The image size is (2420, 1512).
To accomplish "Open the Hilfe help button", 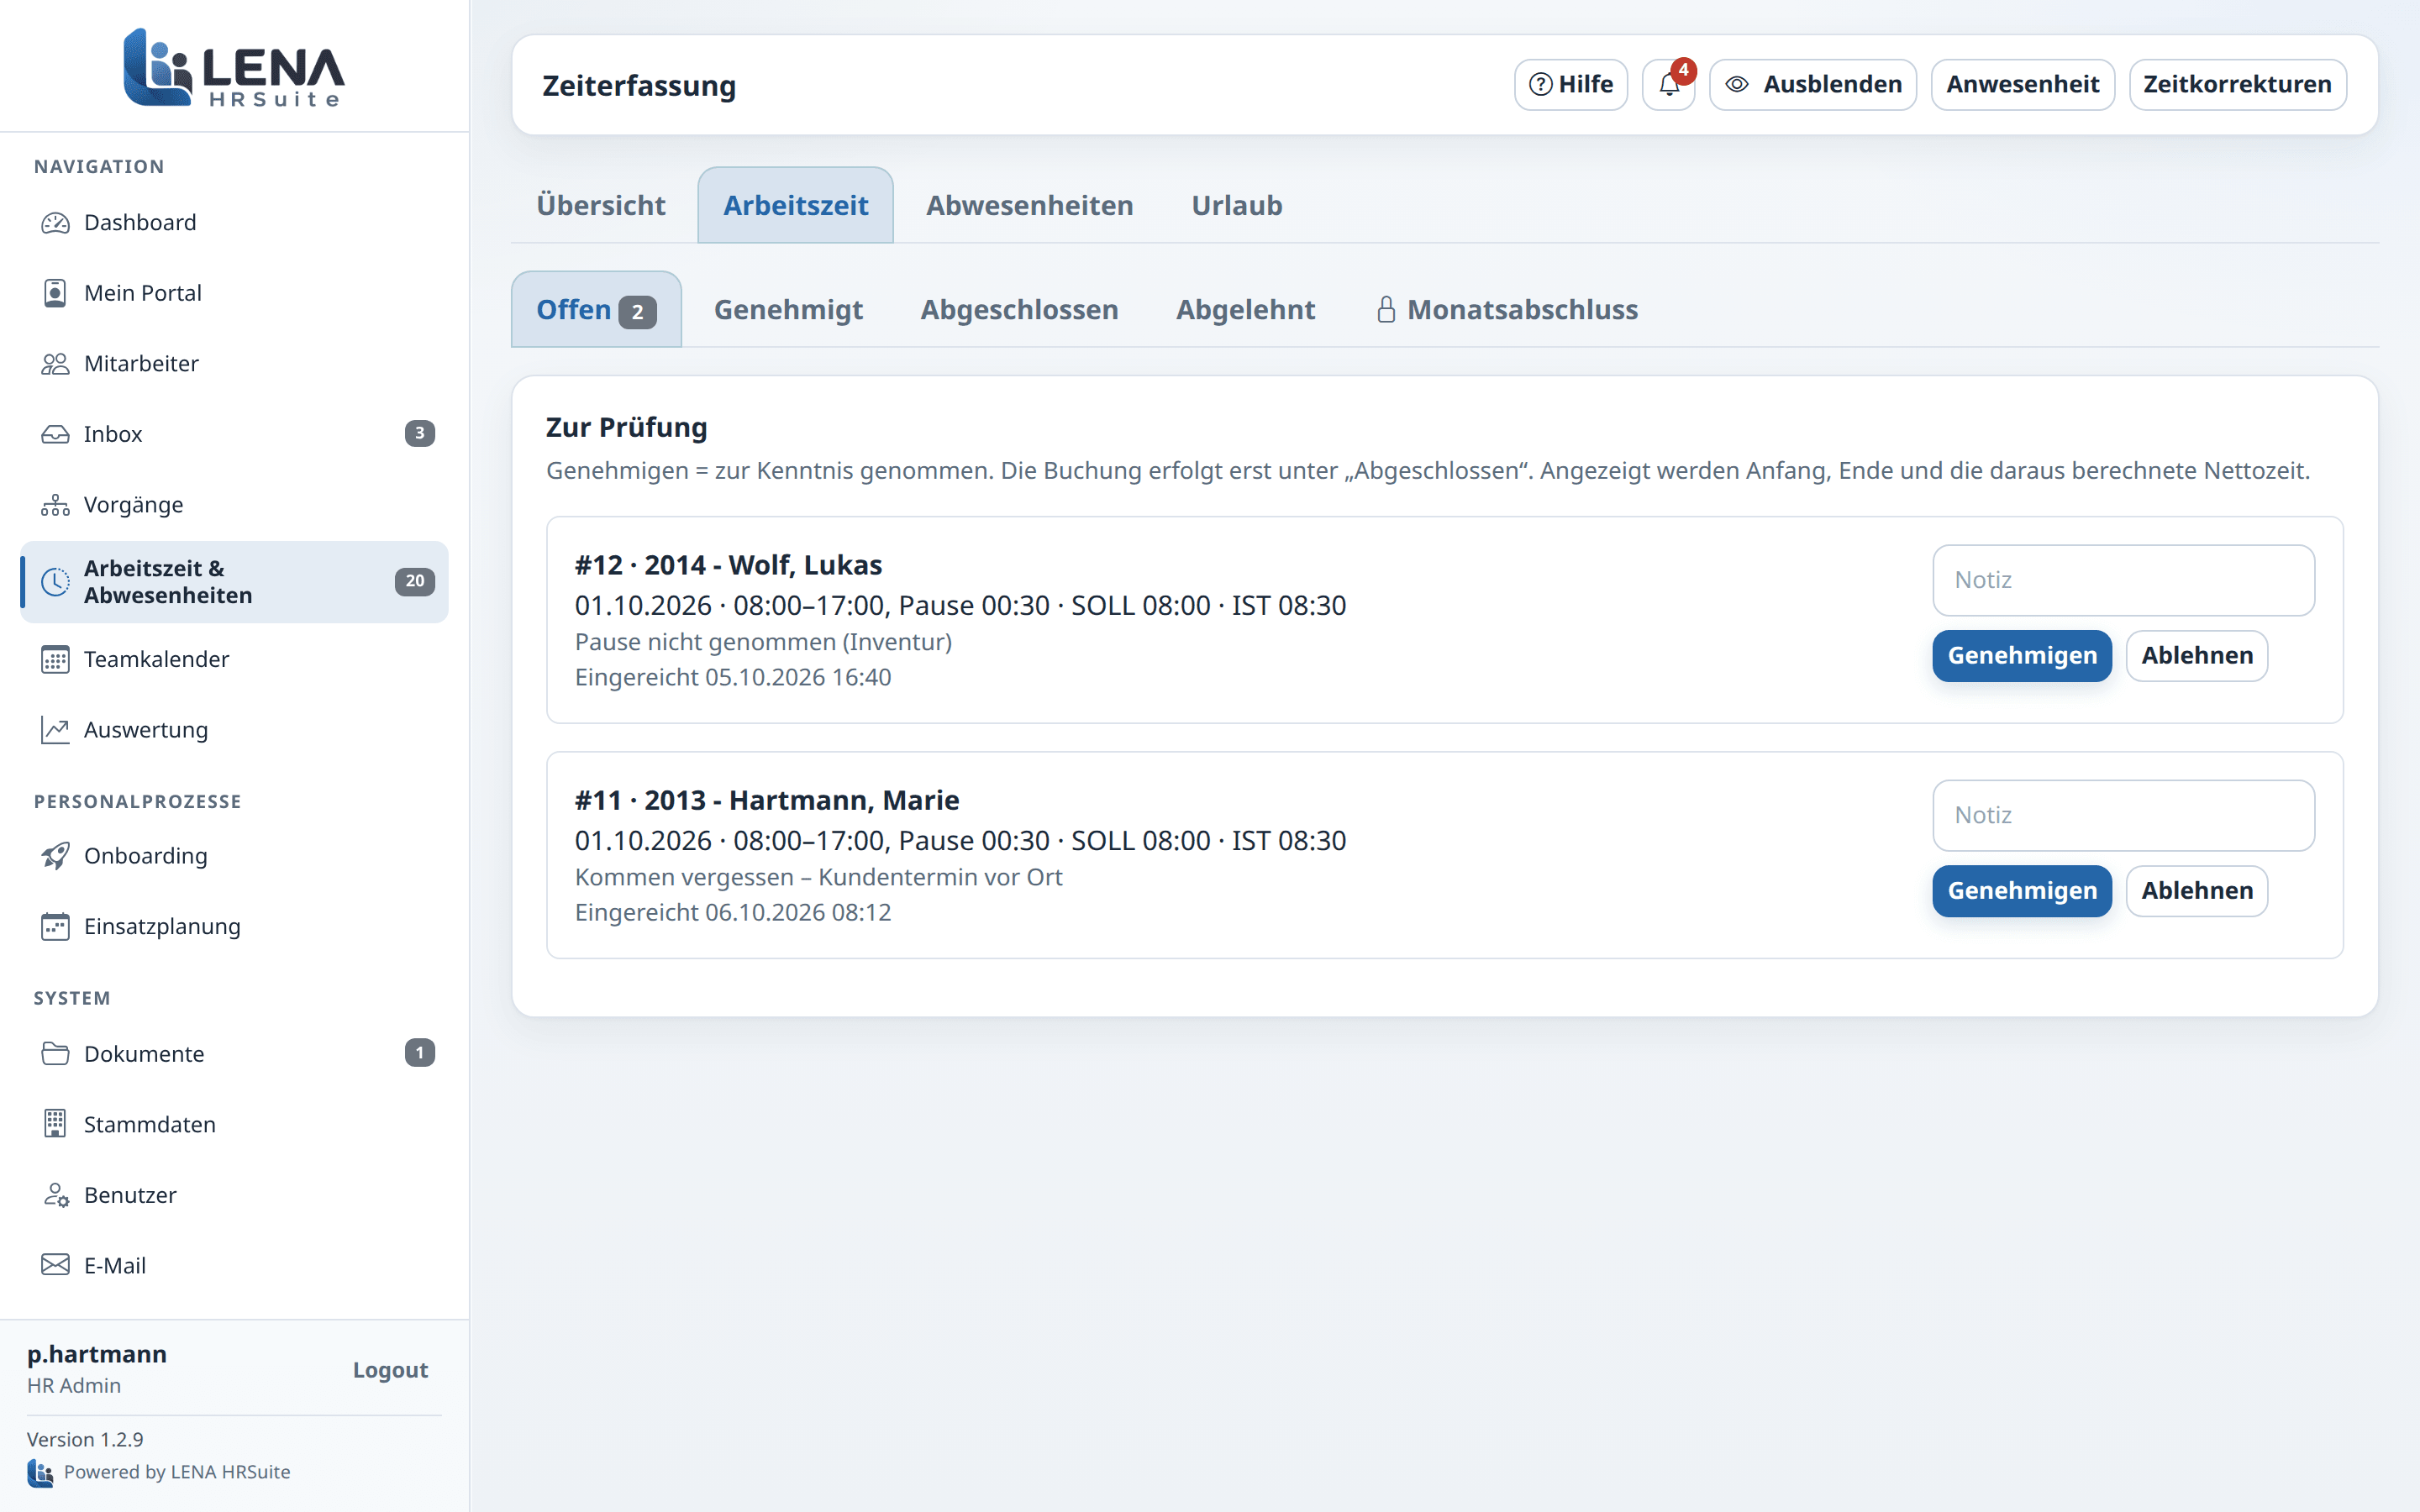I will (x=1570, y=85).
